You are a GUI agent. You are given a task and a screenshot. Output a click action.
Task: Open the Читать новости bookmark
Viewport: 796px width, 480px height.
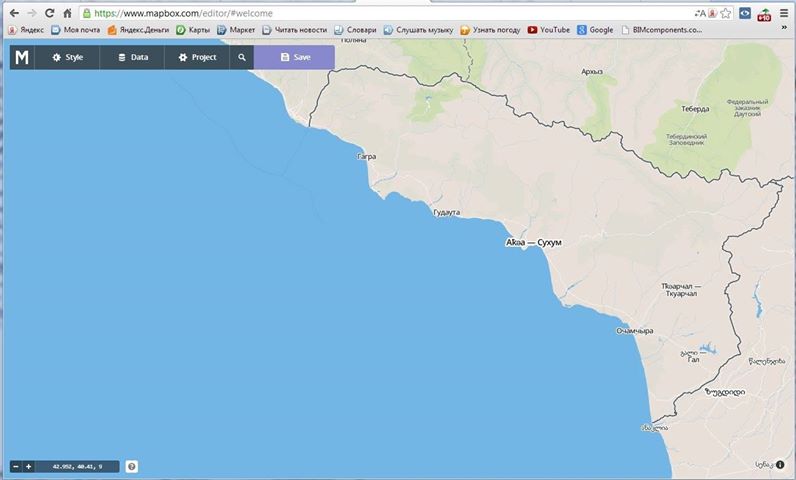tap(295, 30)
